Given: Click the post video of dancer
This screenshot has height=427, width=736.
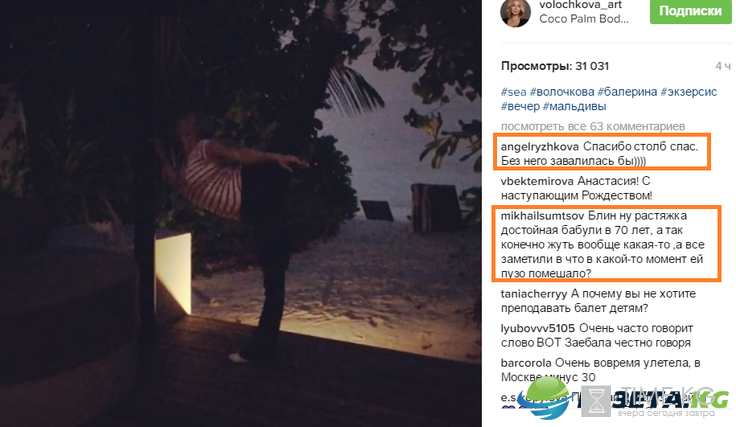Looking at the screenshot, I should (241, 214).
